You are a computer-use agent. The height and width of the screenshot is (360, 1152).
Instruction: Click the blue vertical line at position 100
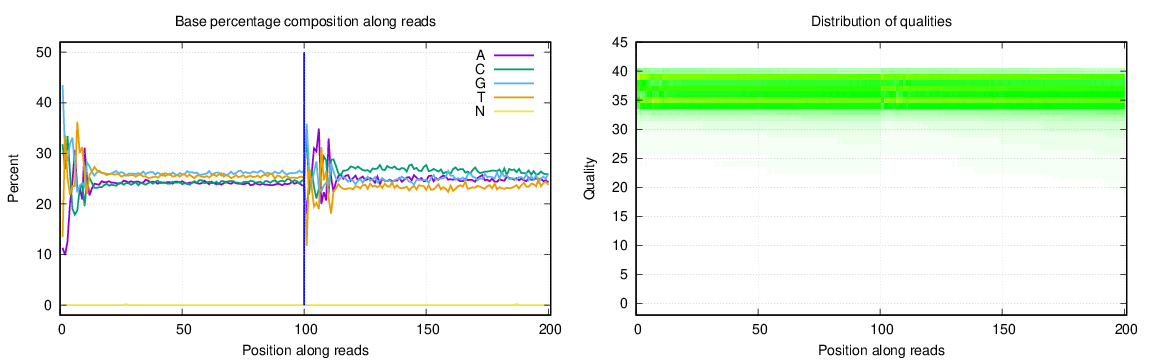pyautogui.click(x=304, y=178)
